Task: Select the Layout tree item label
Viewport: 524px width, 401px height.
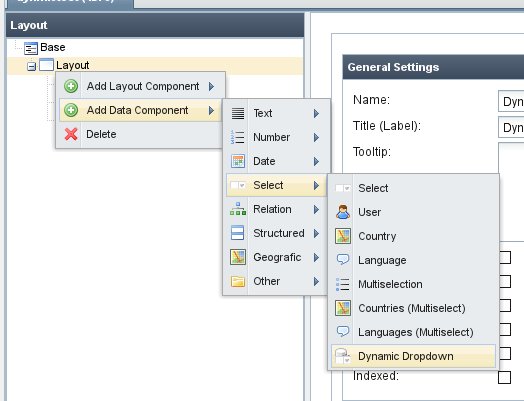Action: (73, 65)
